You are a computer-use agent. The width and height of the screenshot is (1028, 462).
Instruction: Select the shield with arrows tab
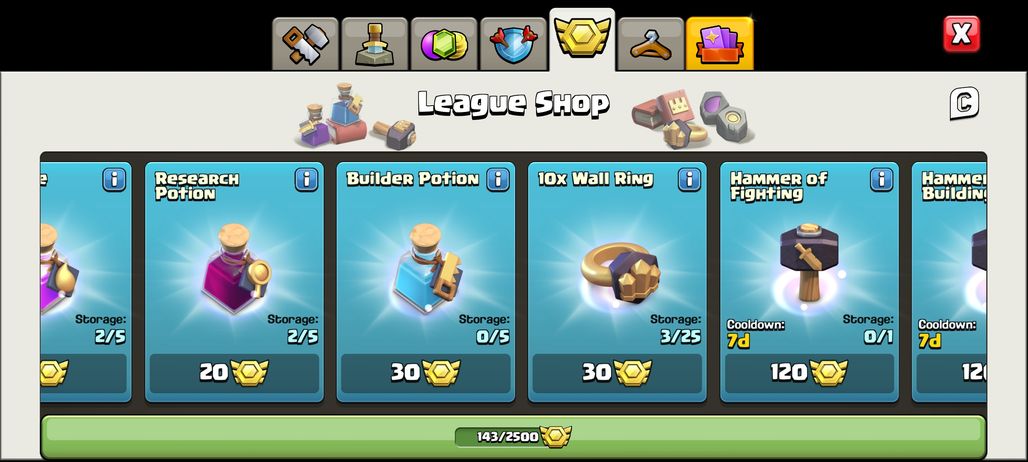tap(513, 45)
